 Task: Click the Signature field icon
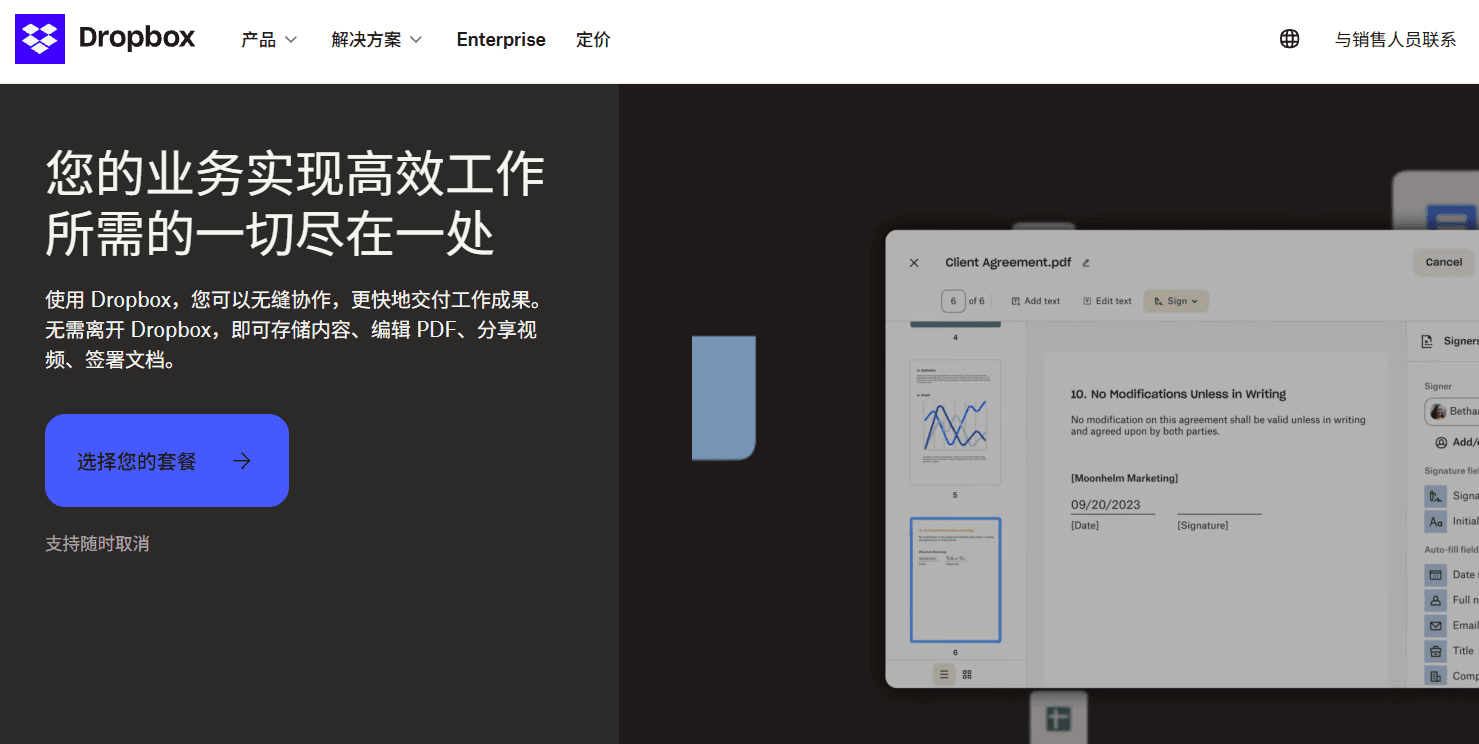click(x=1436, y=496)
